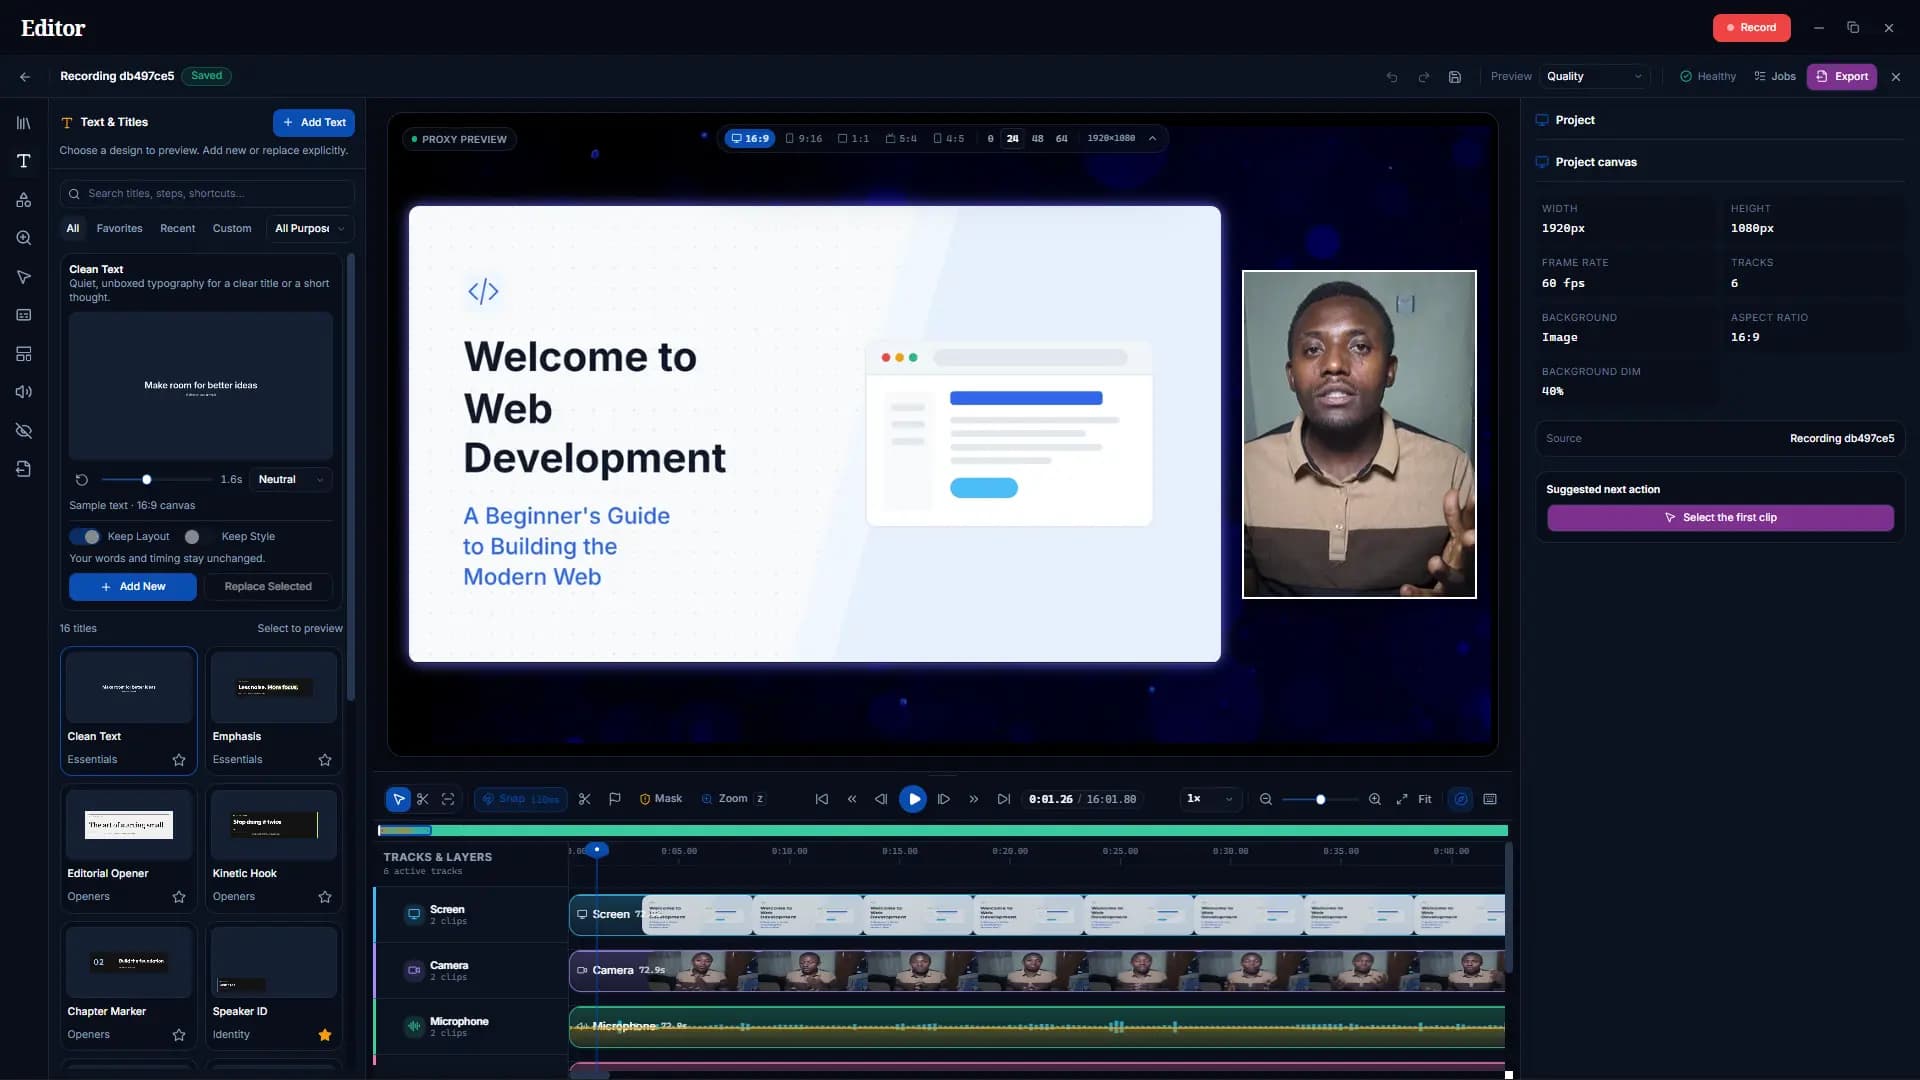Jump to the end of the timeline
Image resolution: width=1920 pixels, height=1080 pixels.
1004,799
